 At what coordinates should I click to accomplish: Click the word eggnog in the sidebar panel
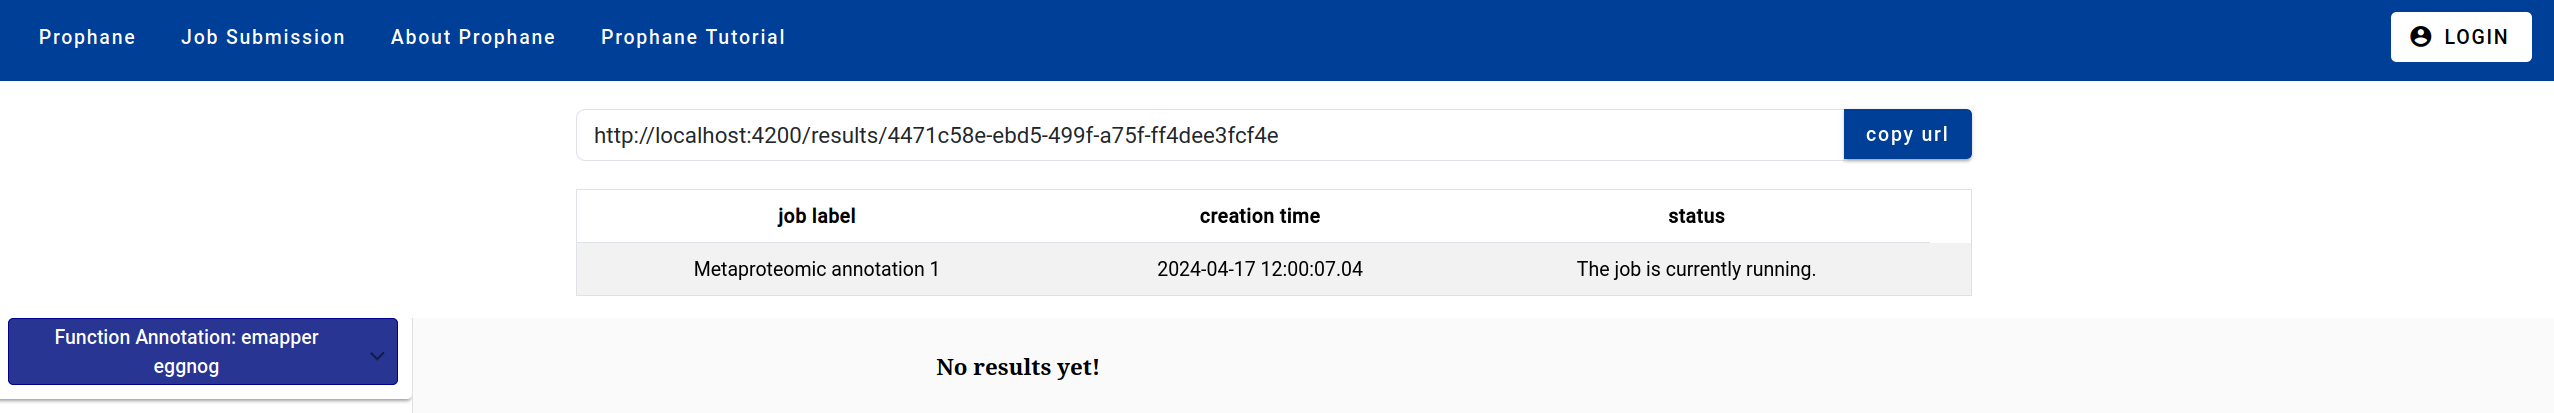point(186,367)
